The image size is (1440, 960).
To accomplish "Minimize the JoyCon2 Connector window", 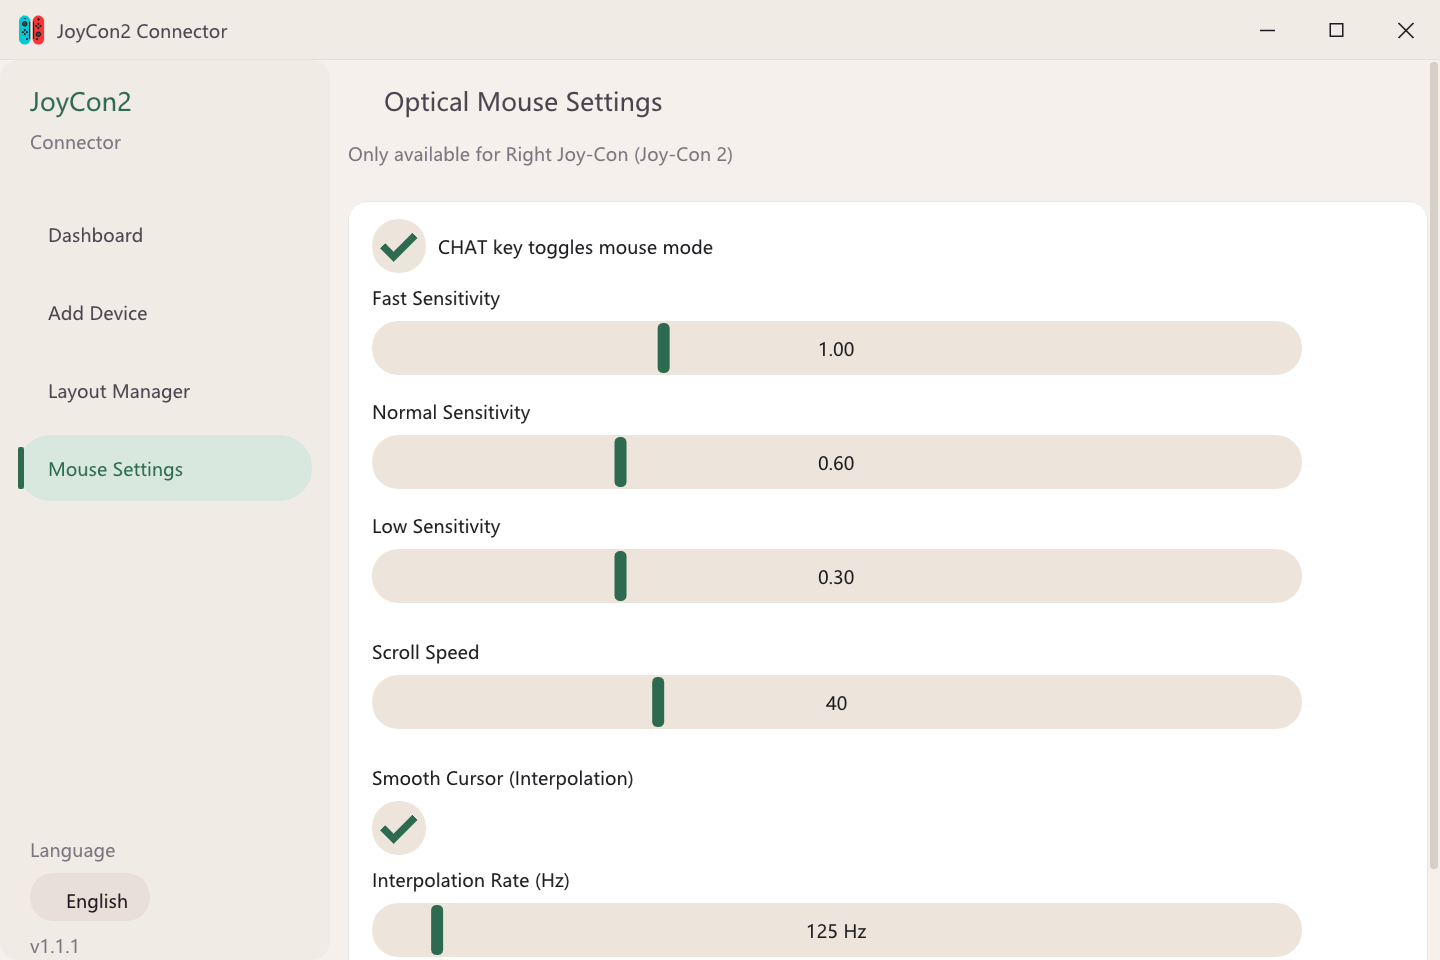I will click(1267, 30).
